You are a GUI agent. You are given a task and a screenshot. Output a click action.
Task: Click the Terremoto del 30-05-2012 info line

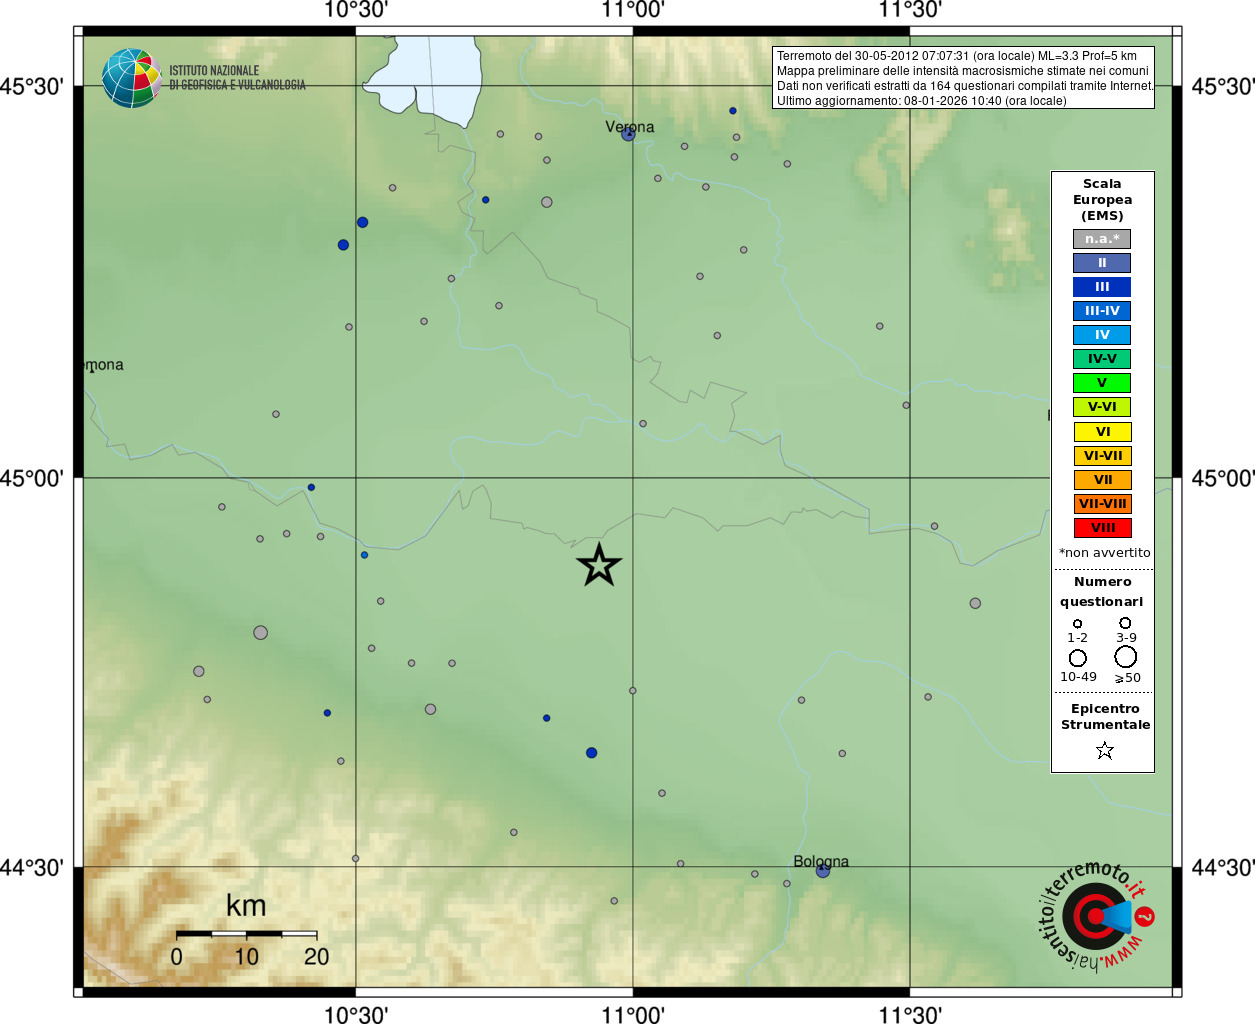point(957,56)
